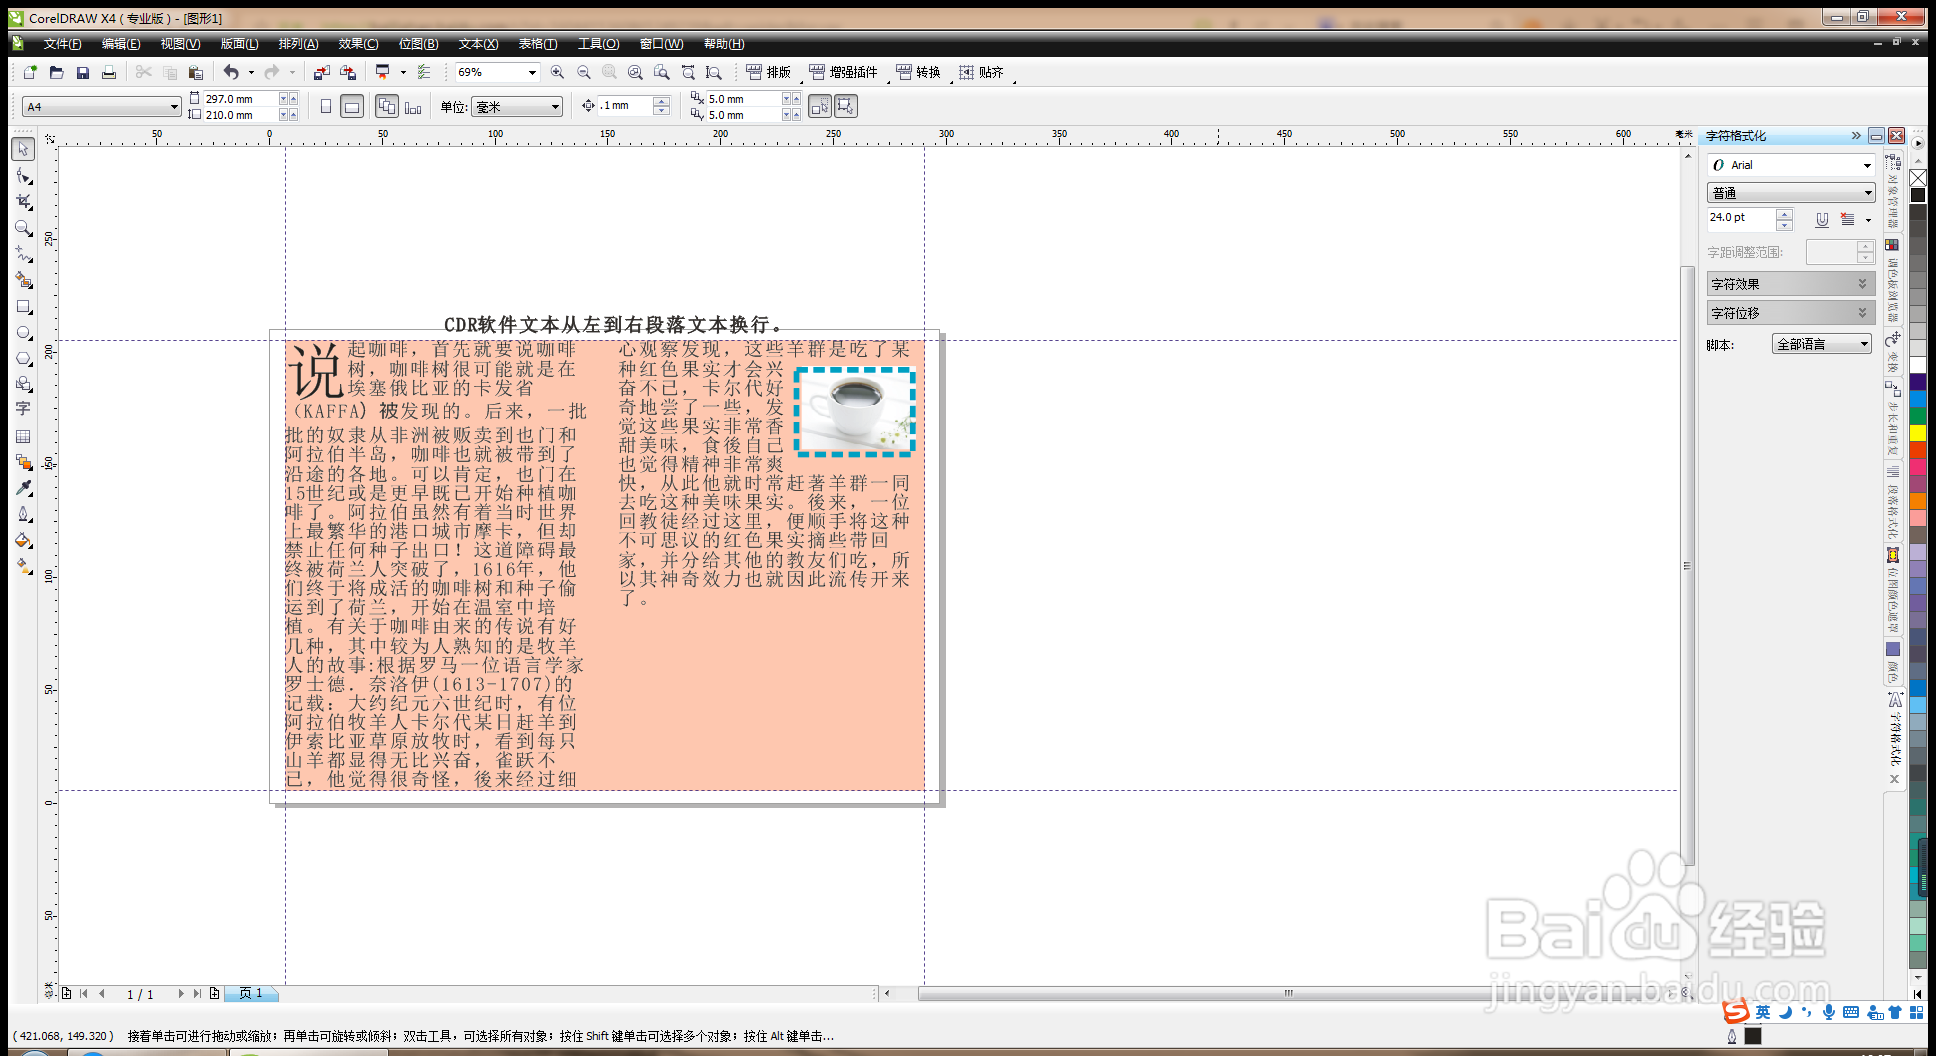Select the Interactive fill tool
Image resolution: width=1936 pixels, height=1056 pixels.
pyautogui.click(x=23, y=566)
